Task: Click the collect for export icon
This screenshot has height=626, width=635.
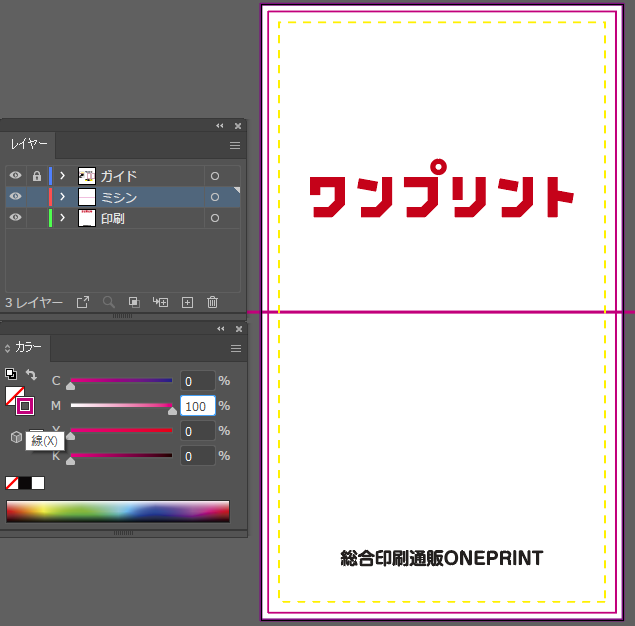Action: click(83, 302)
